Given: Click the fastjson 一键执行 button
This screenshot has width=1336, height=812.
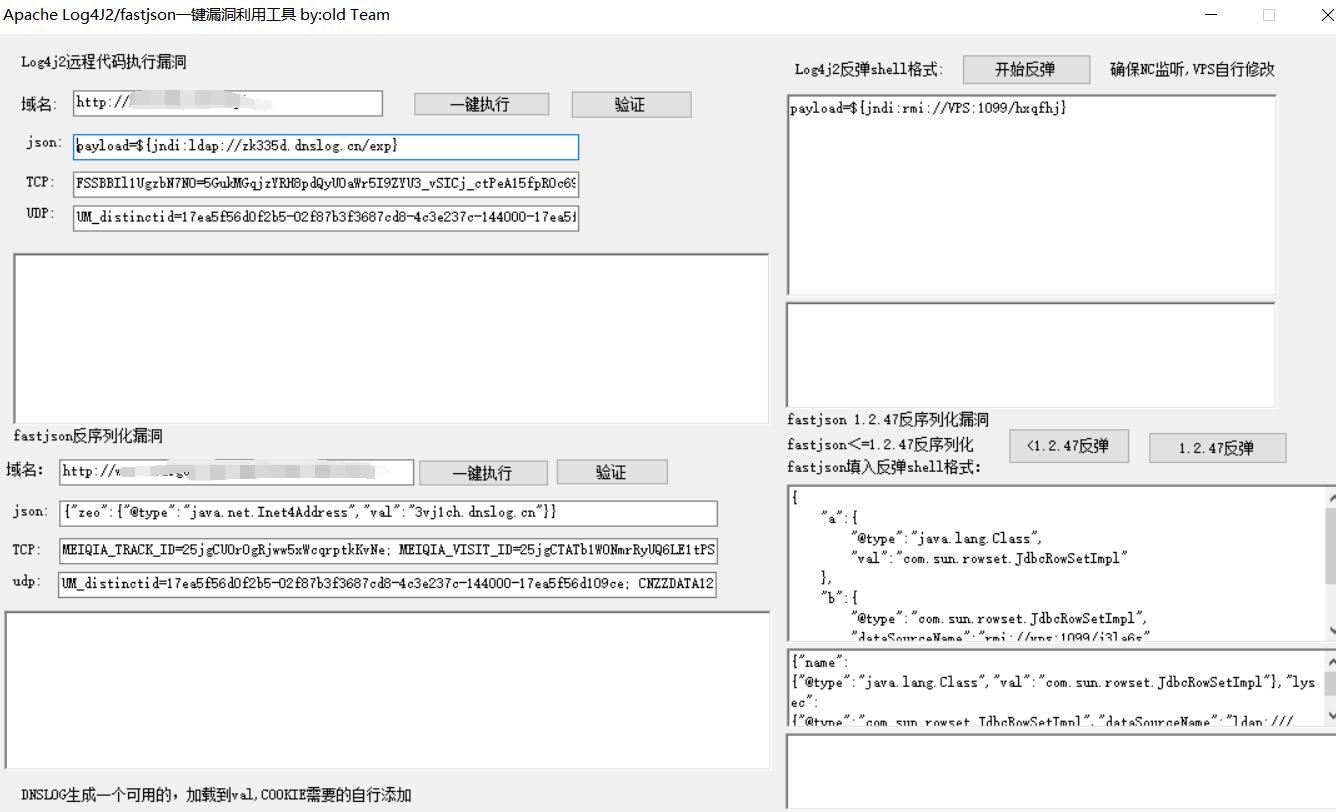Looking at the screenshot, I should coord(483,473).
